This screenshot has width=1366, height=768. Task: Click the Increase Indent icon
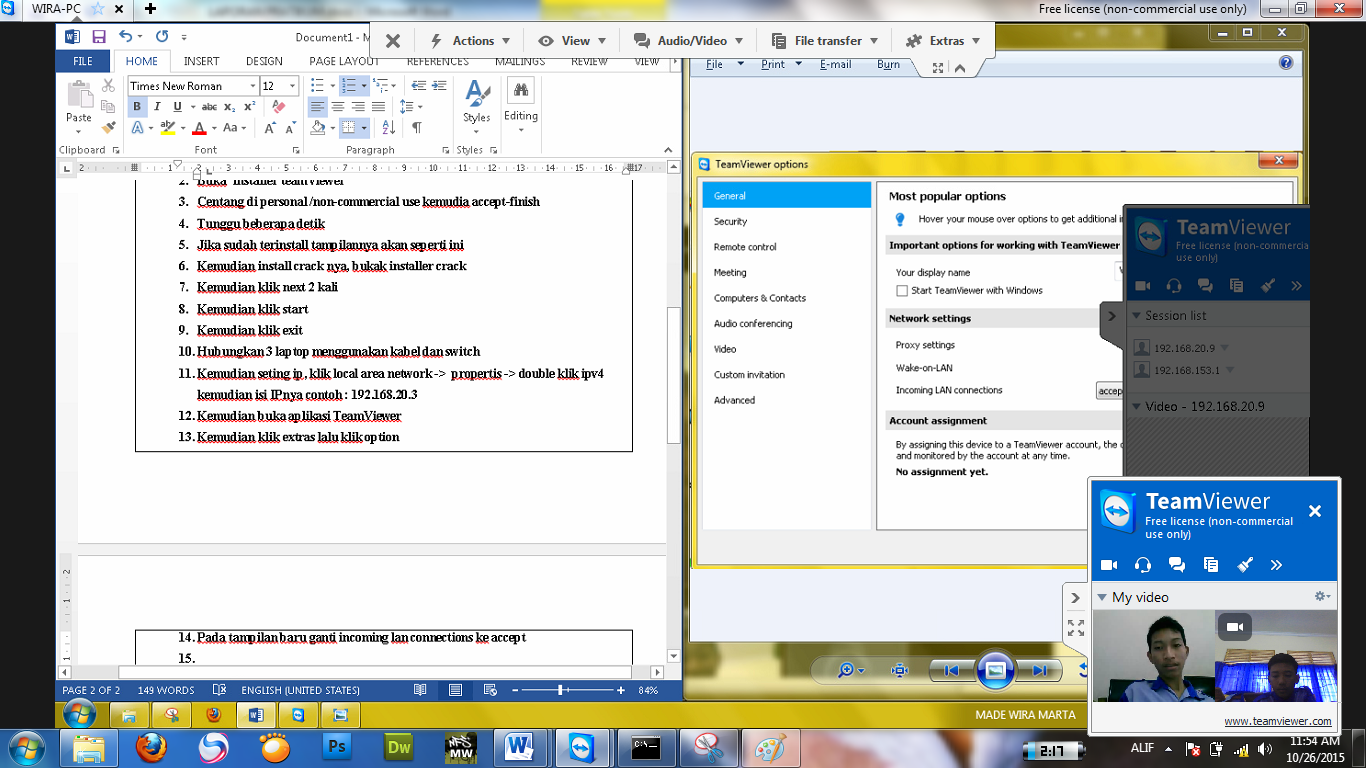440,86
